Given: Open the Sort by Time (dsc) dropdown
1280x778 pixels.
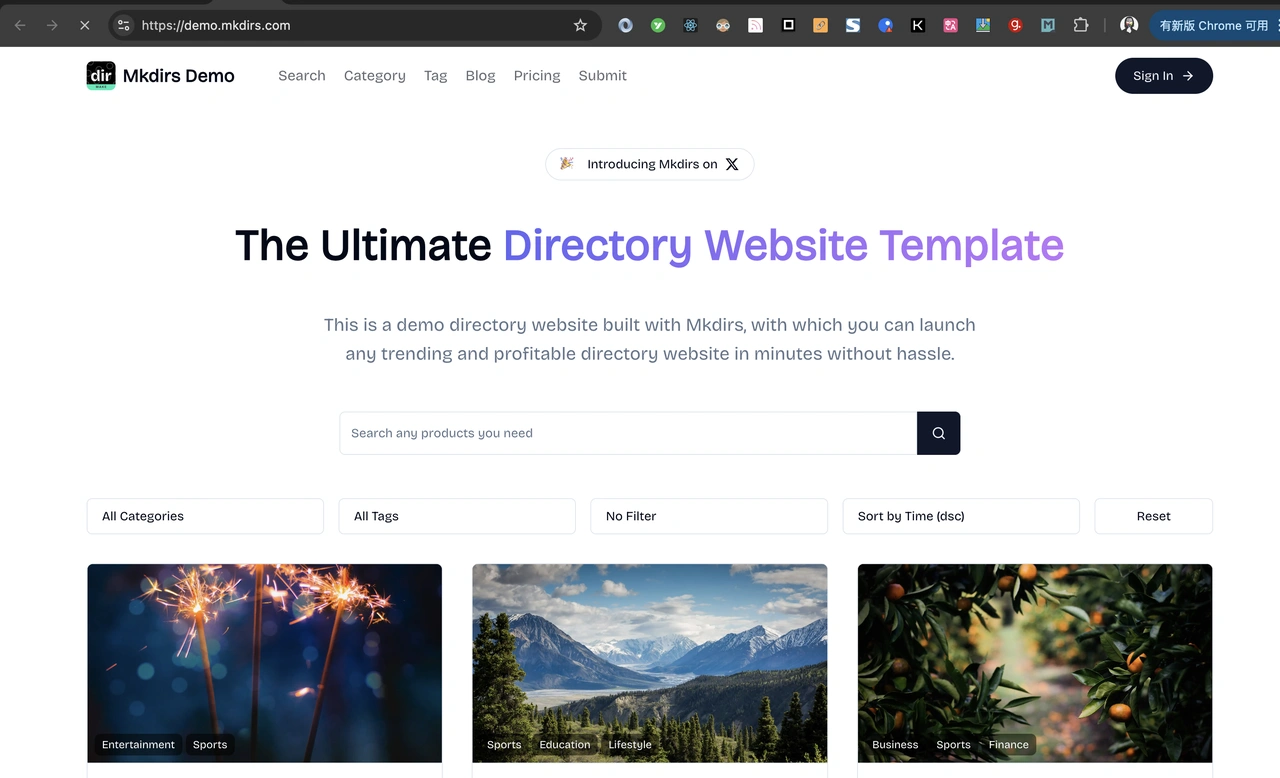Looking at the screenshot, I should click(x=961, y=516).
